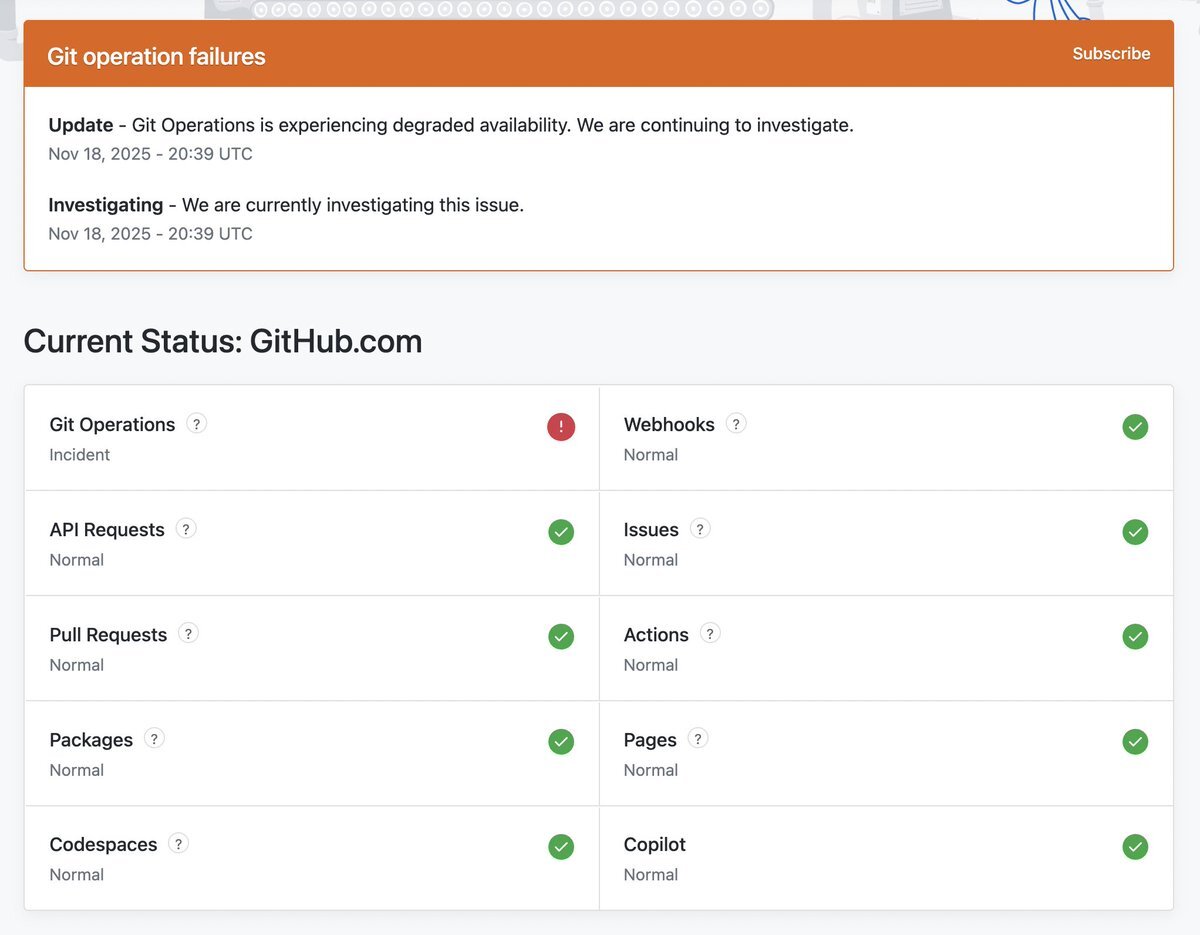The height and width of the screenshot is (935, 1200).
Task: Open the Webhooks help question mark
Action: tap(736, 424)
